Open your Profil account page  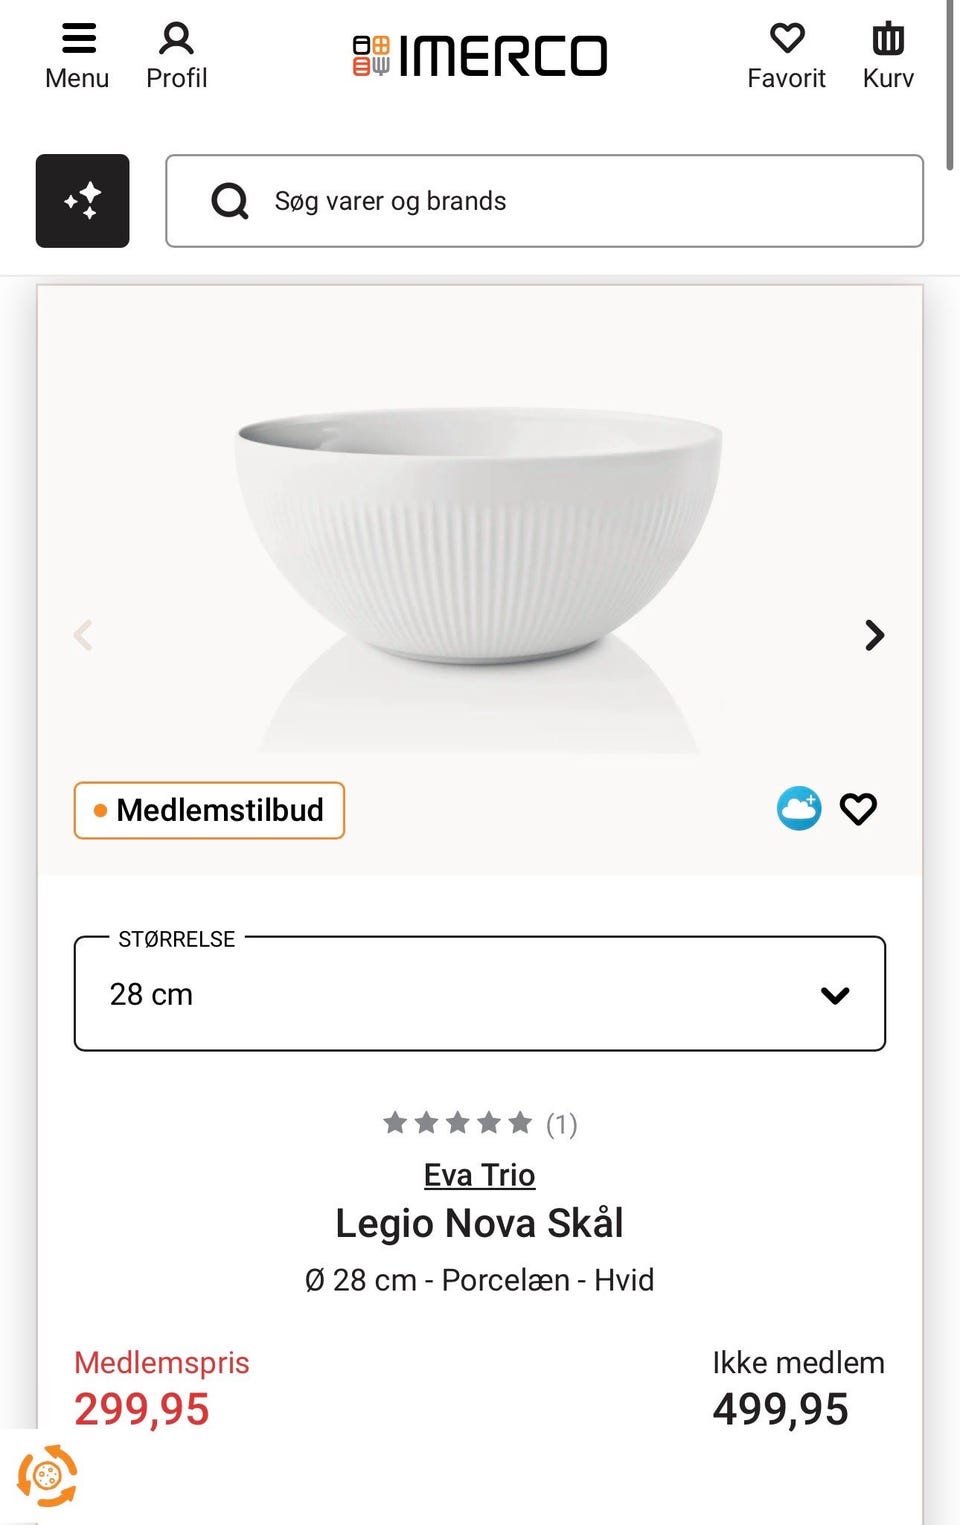tap(176, 52)
